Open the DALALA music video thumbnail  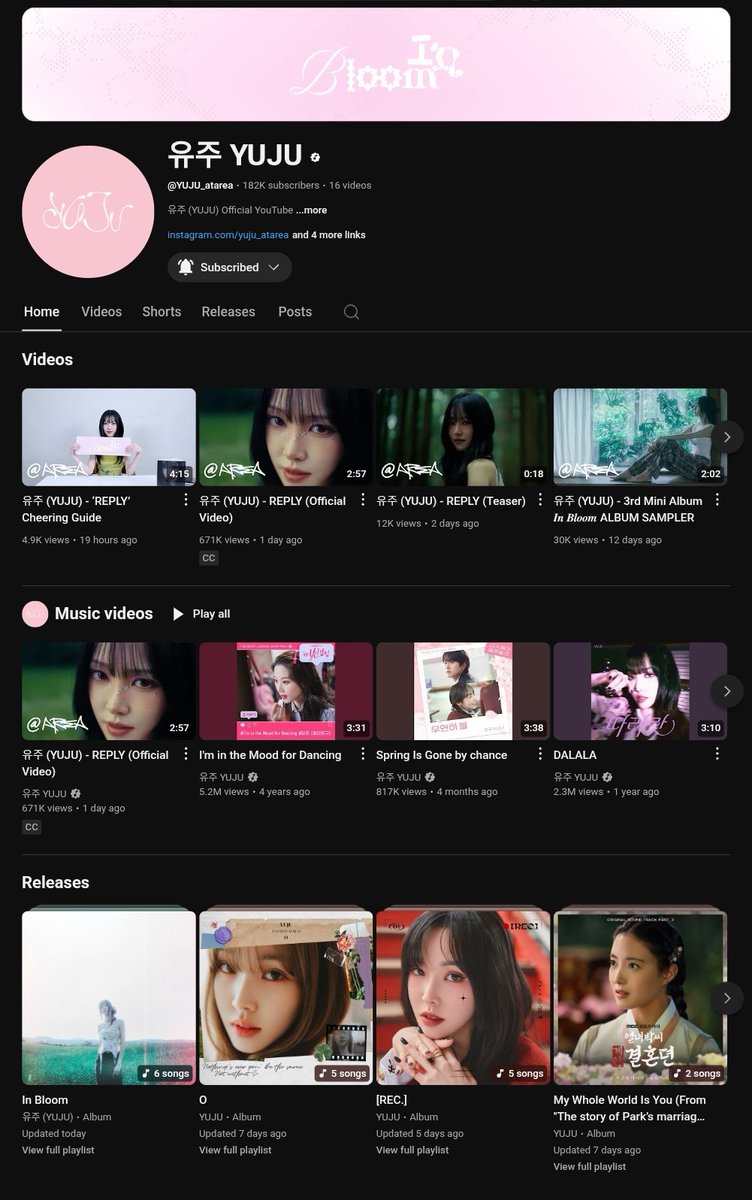point(640,691)
